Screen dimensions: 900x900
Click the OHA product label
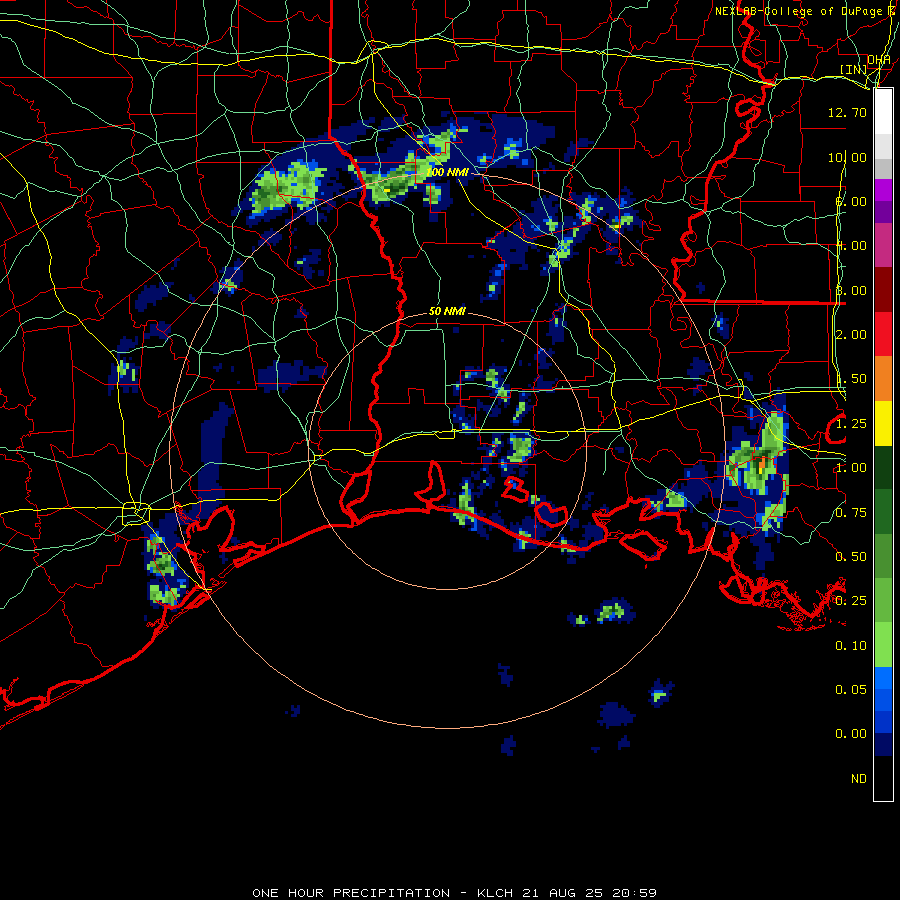pyautogui.click(x=879, y=60)
